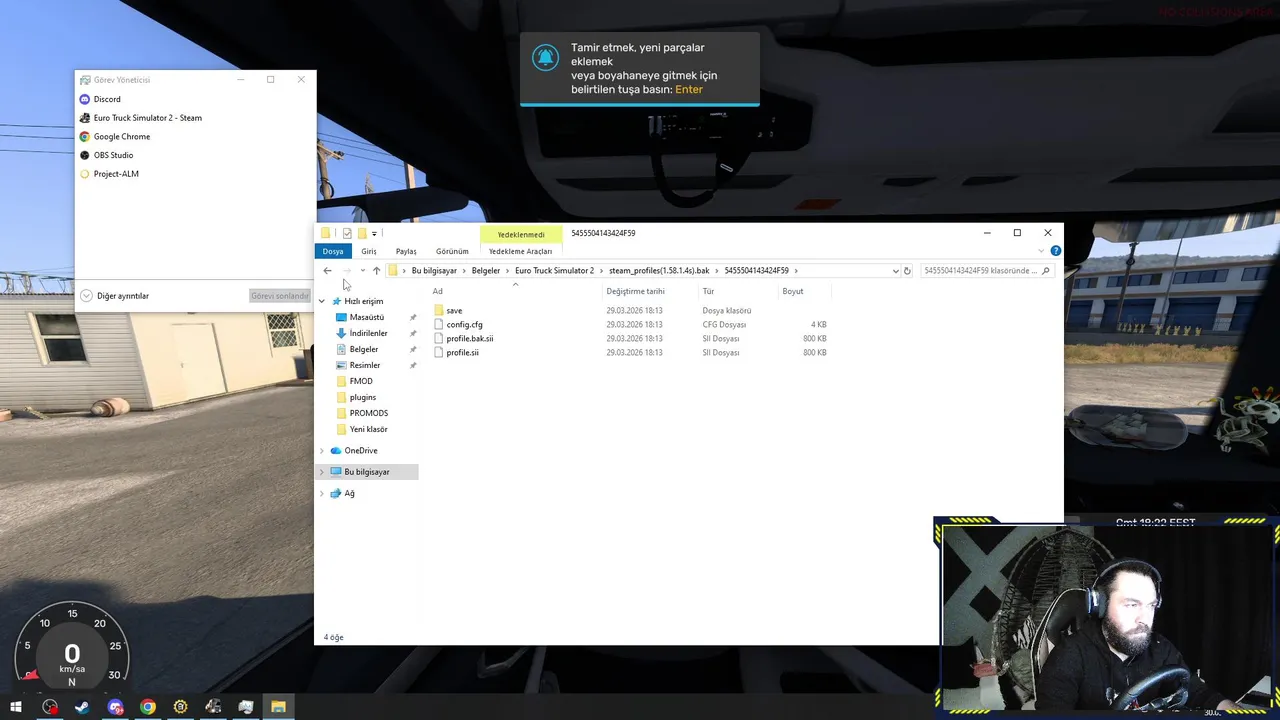The height and width of the screenshot is (720, 1280).
Task: Switch to the Giriş ribbon tab
Action: (369, 251)
